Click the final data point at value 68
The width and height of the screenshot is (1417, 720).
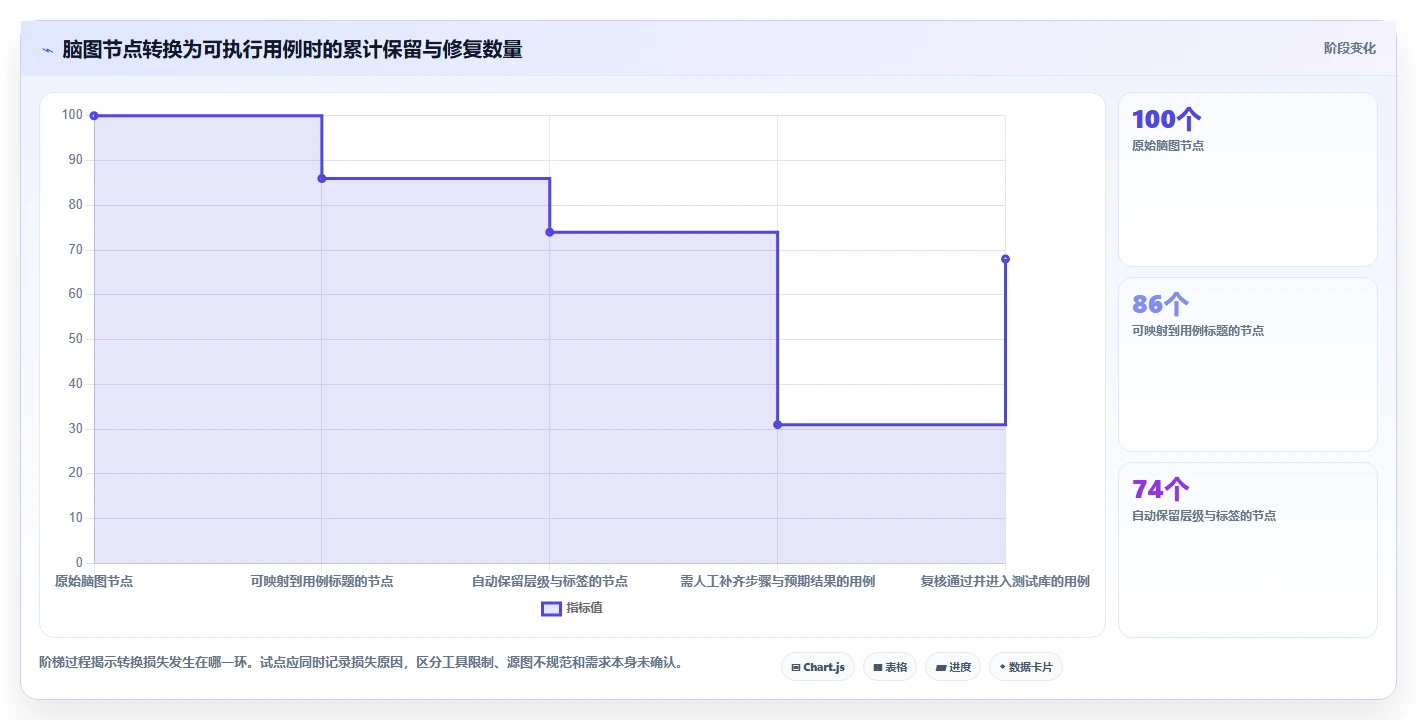[1005, 259]
